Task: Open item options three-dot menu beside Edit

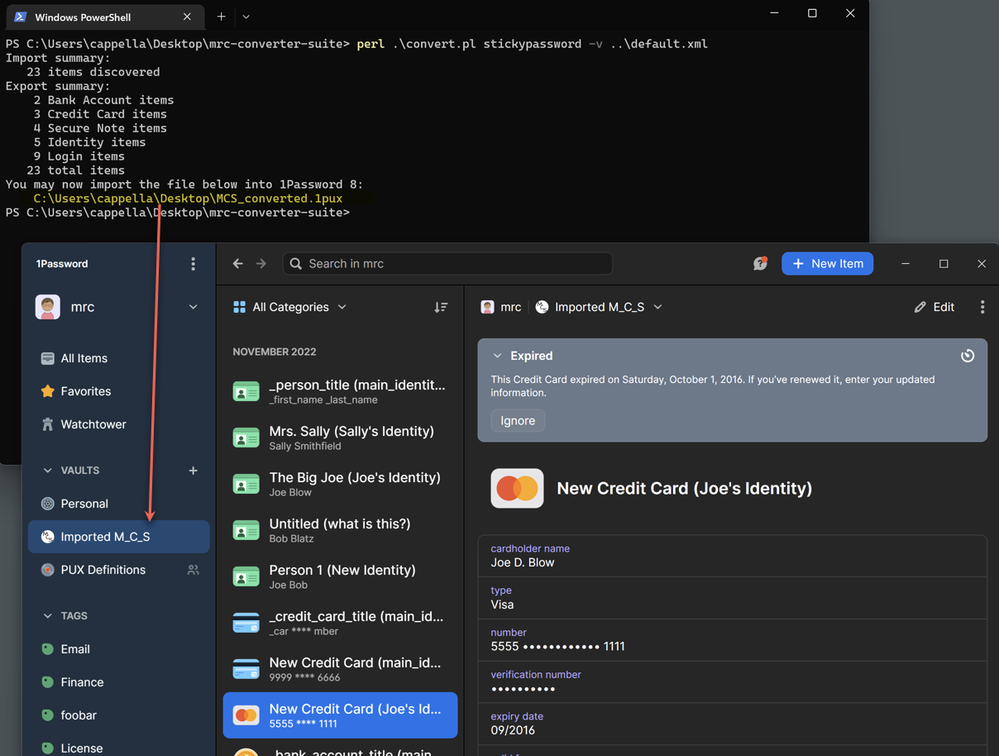Action: pos(982,307)
